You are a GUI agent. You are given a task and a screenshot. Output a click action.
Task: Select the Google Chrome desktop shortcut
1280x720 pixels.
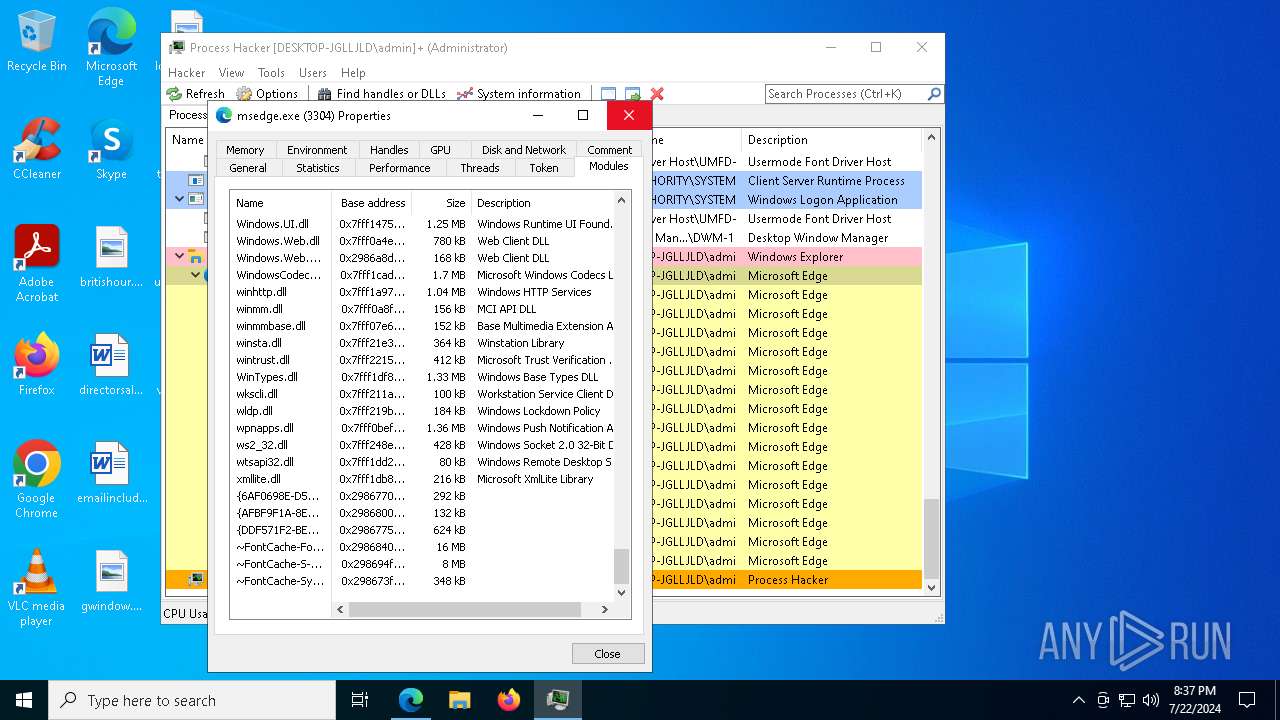coord(37,480)
